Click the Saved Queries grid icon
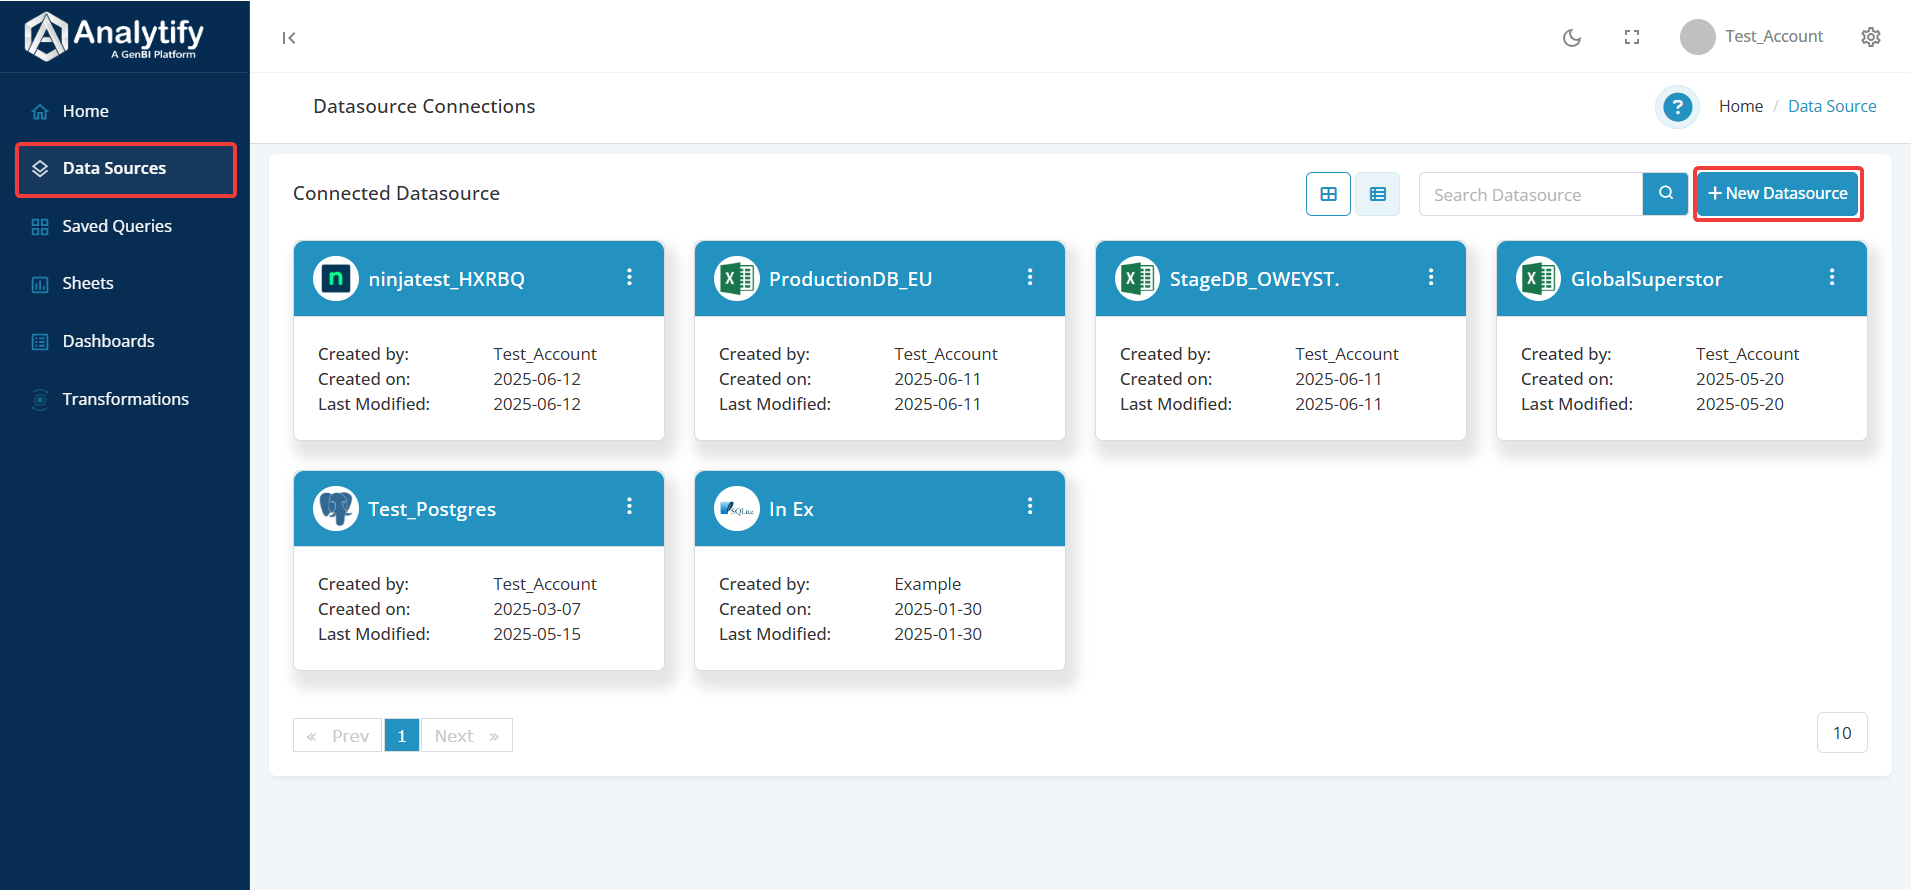Screen dimensions: 1920x890 [40, 227]
